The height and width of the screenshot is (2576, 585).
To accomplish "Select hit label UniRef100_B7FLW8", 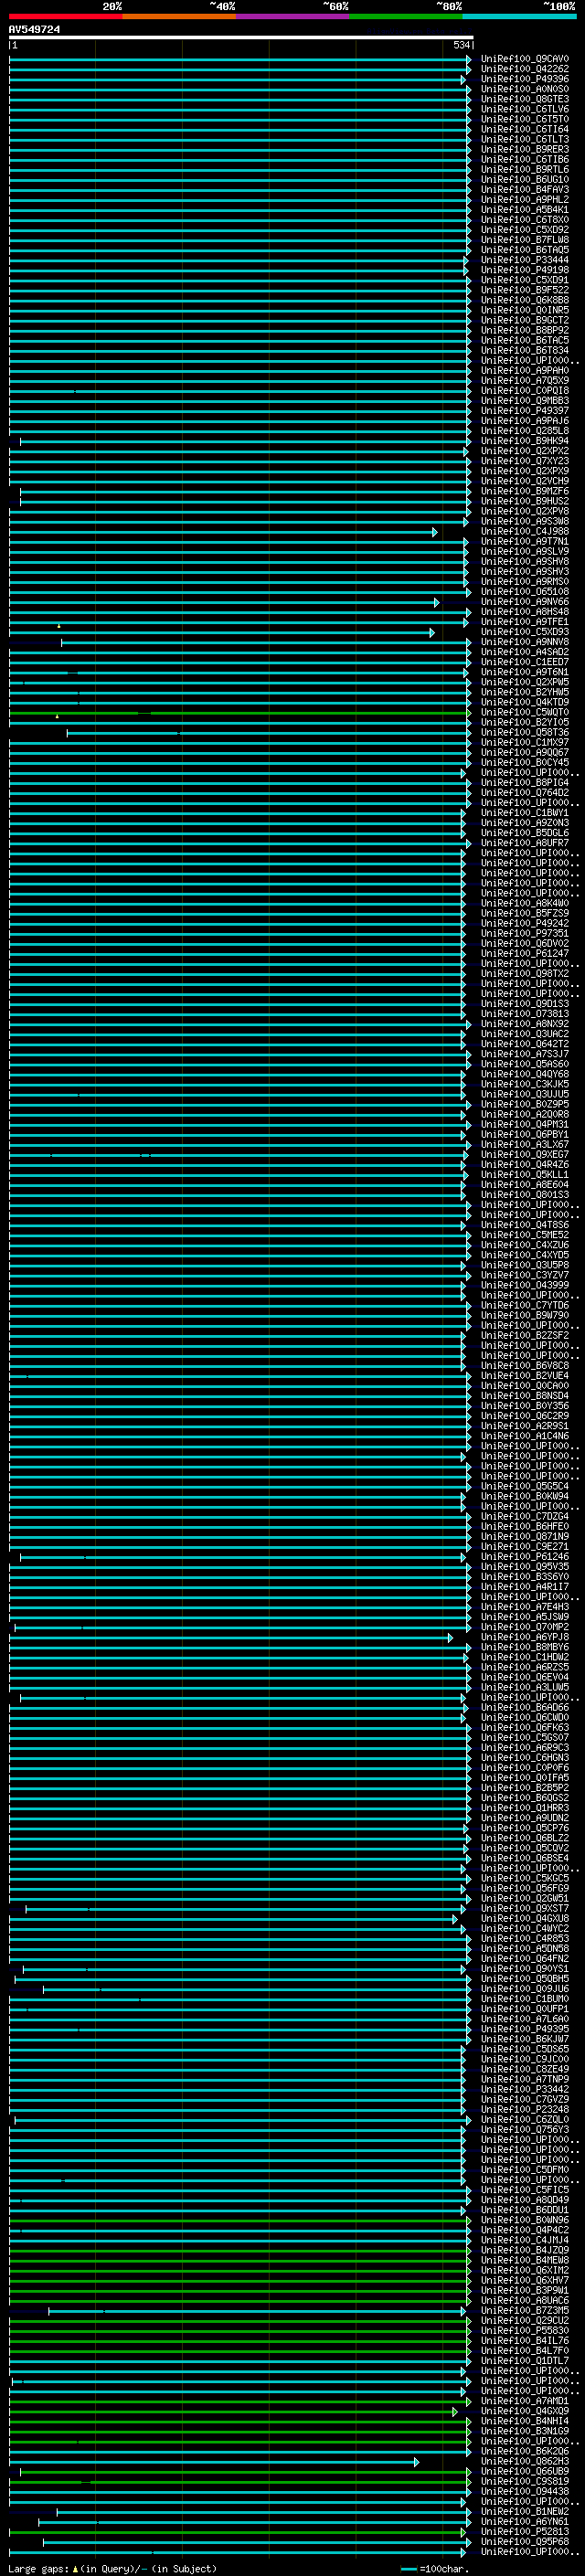I will click(525, 240).
